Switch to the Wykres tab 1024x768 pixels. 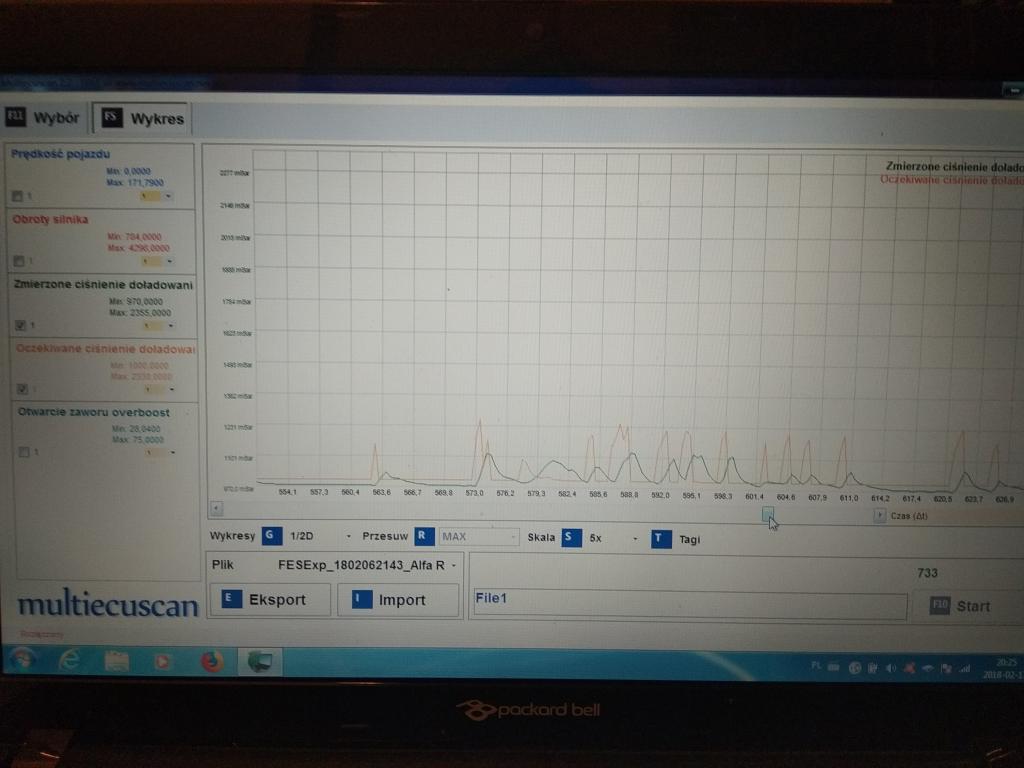[x=142, y=118]
